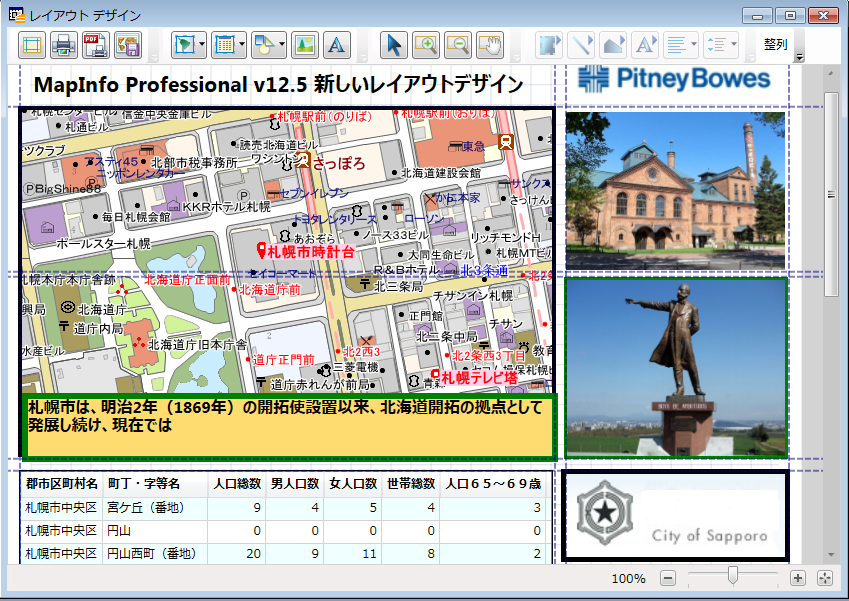Expand the shape tool dropdown arrow
The width and height of the screenshot is (849, 601).
tap(282, 45)
